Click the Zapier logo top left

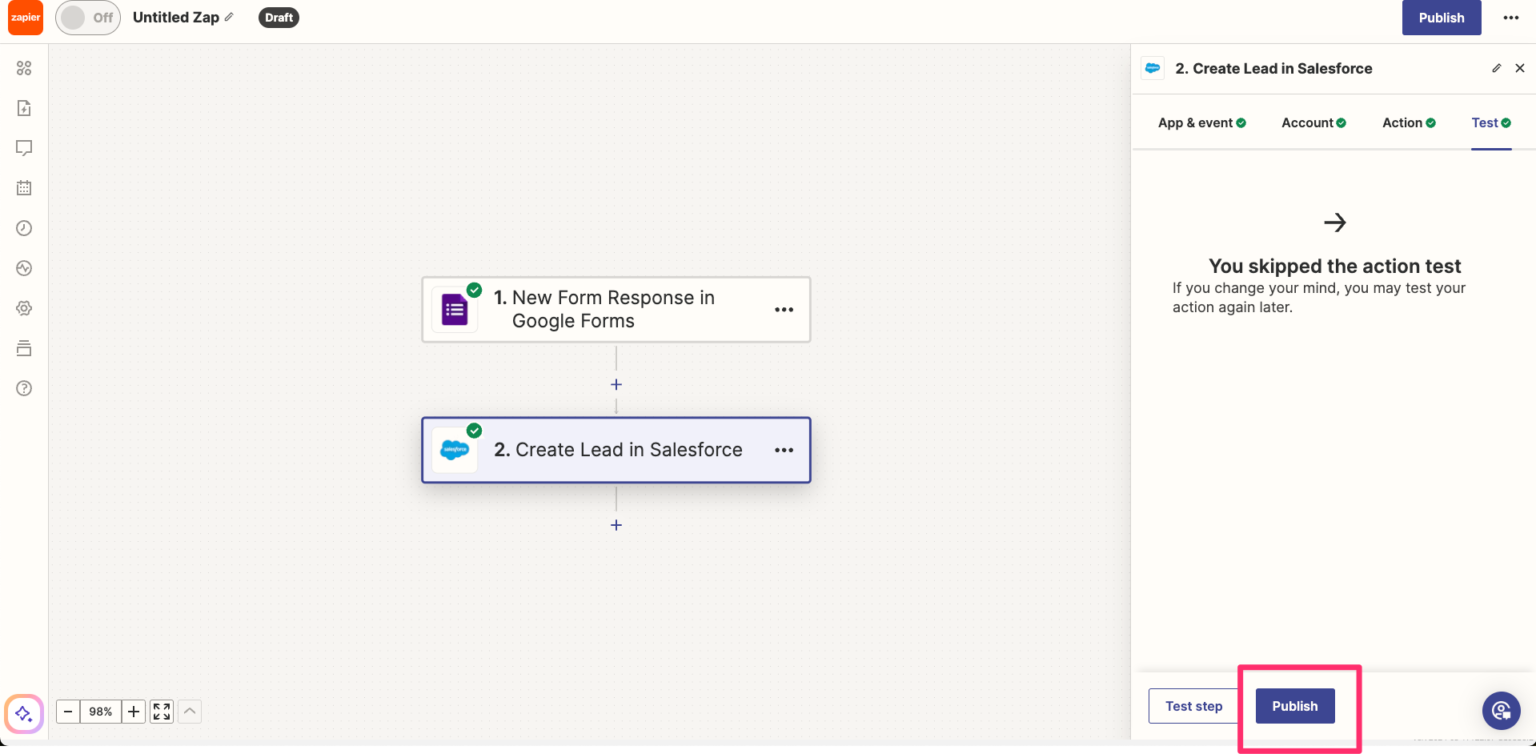25,17
